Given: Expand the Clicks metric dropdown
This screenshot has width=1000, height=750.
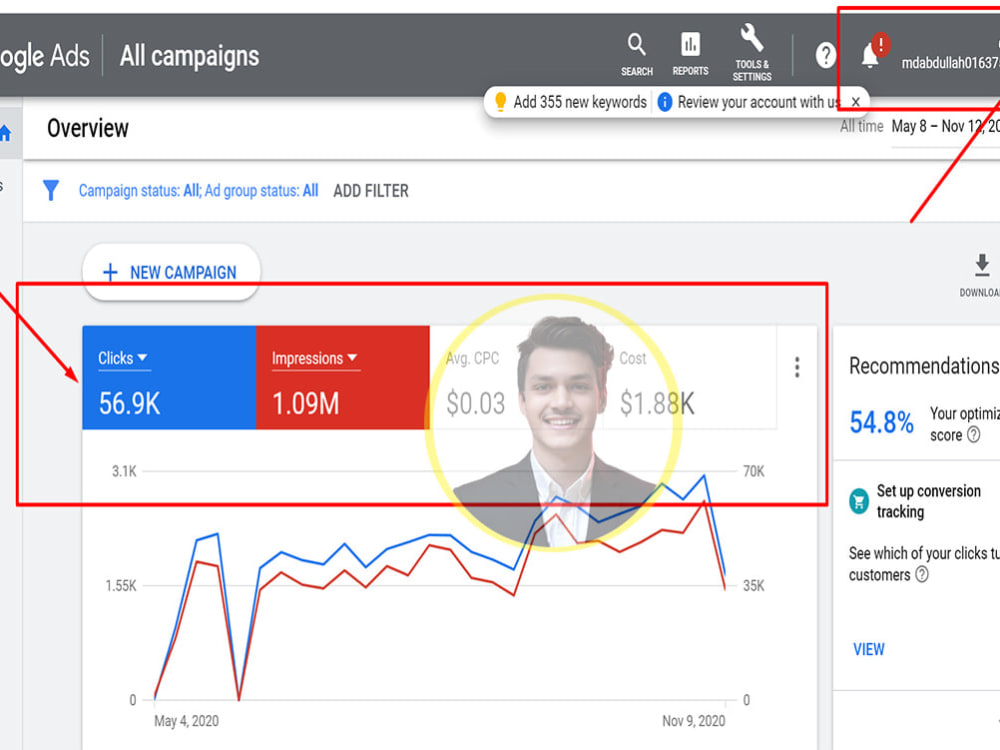Looking at the screenshot, I should tap(122, 358).
